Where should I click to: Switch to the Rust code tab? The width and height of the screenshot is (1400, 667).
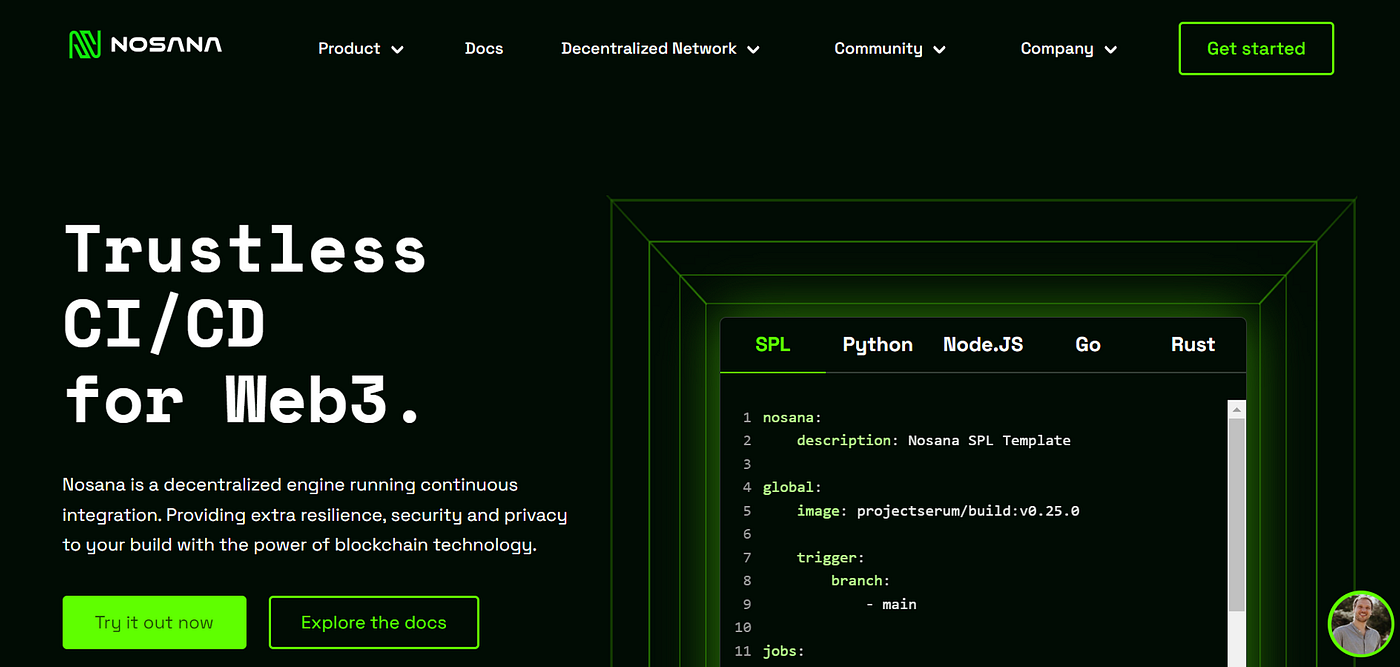click(1193, 345)
